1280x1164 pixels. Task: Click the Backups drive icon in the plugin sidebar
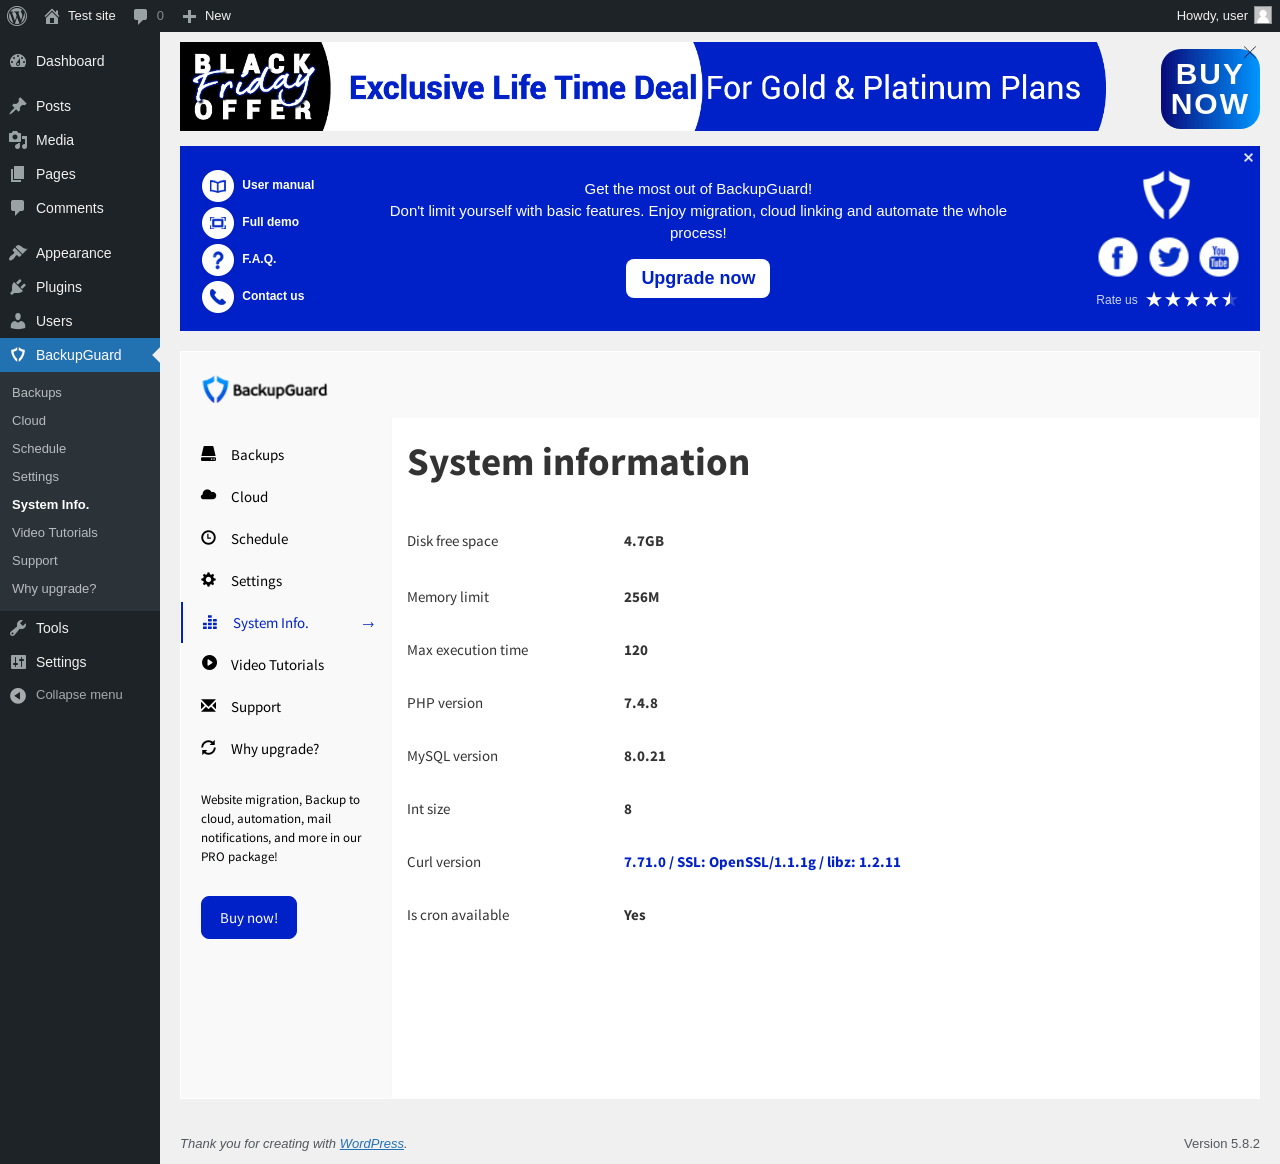click(x=209, y=454)
